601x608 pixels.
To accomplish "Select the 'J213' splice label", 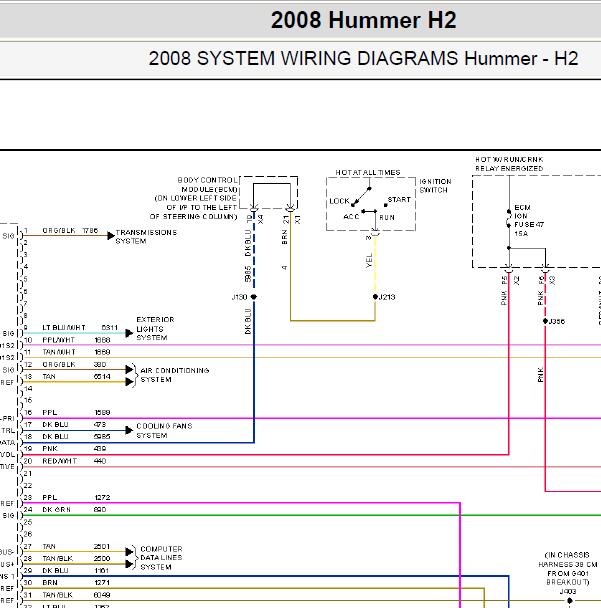I will pyautogui.click(x=387, y=297).
